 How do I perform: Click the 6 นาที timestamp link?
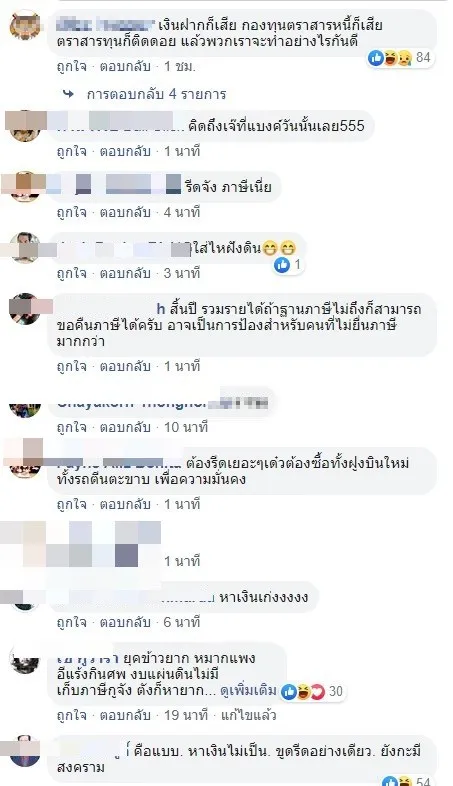[182, 622]
